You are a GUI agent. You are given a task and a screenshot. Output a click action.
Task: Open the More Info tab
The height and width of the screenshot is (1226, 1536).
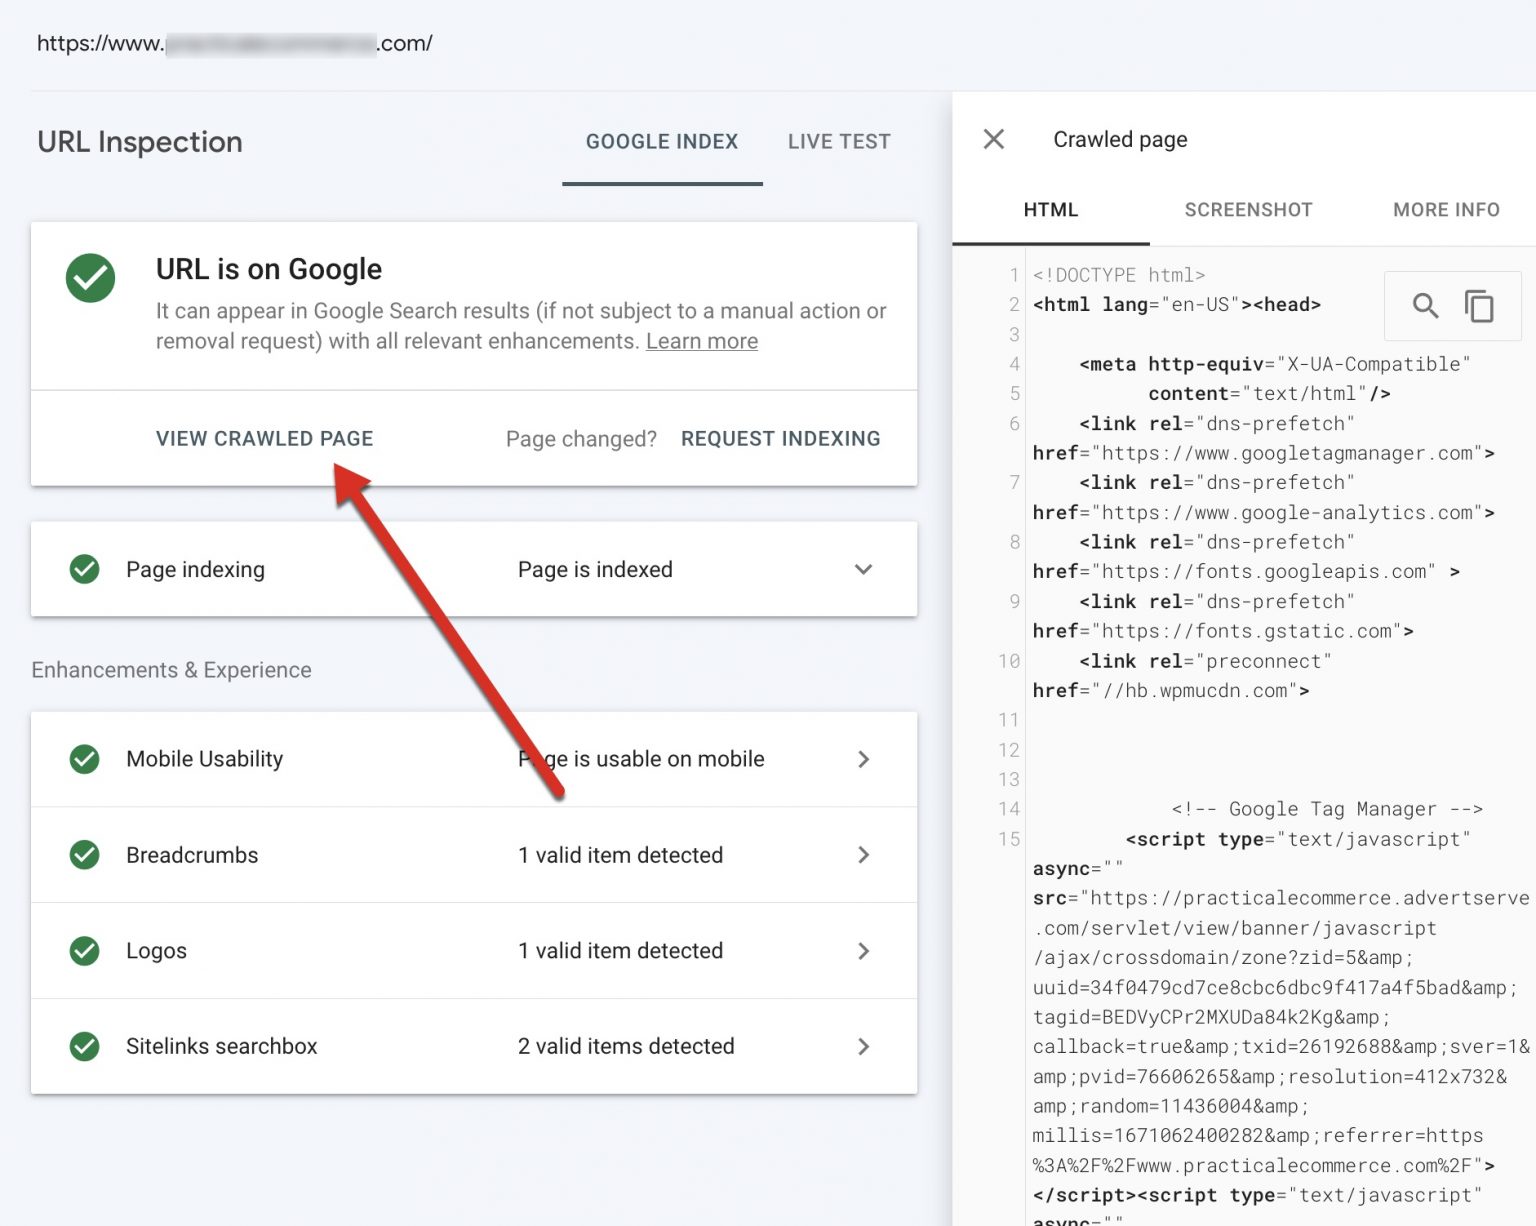tap(1446, 210)
